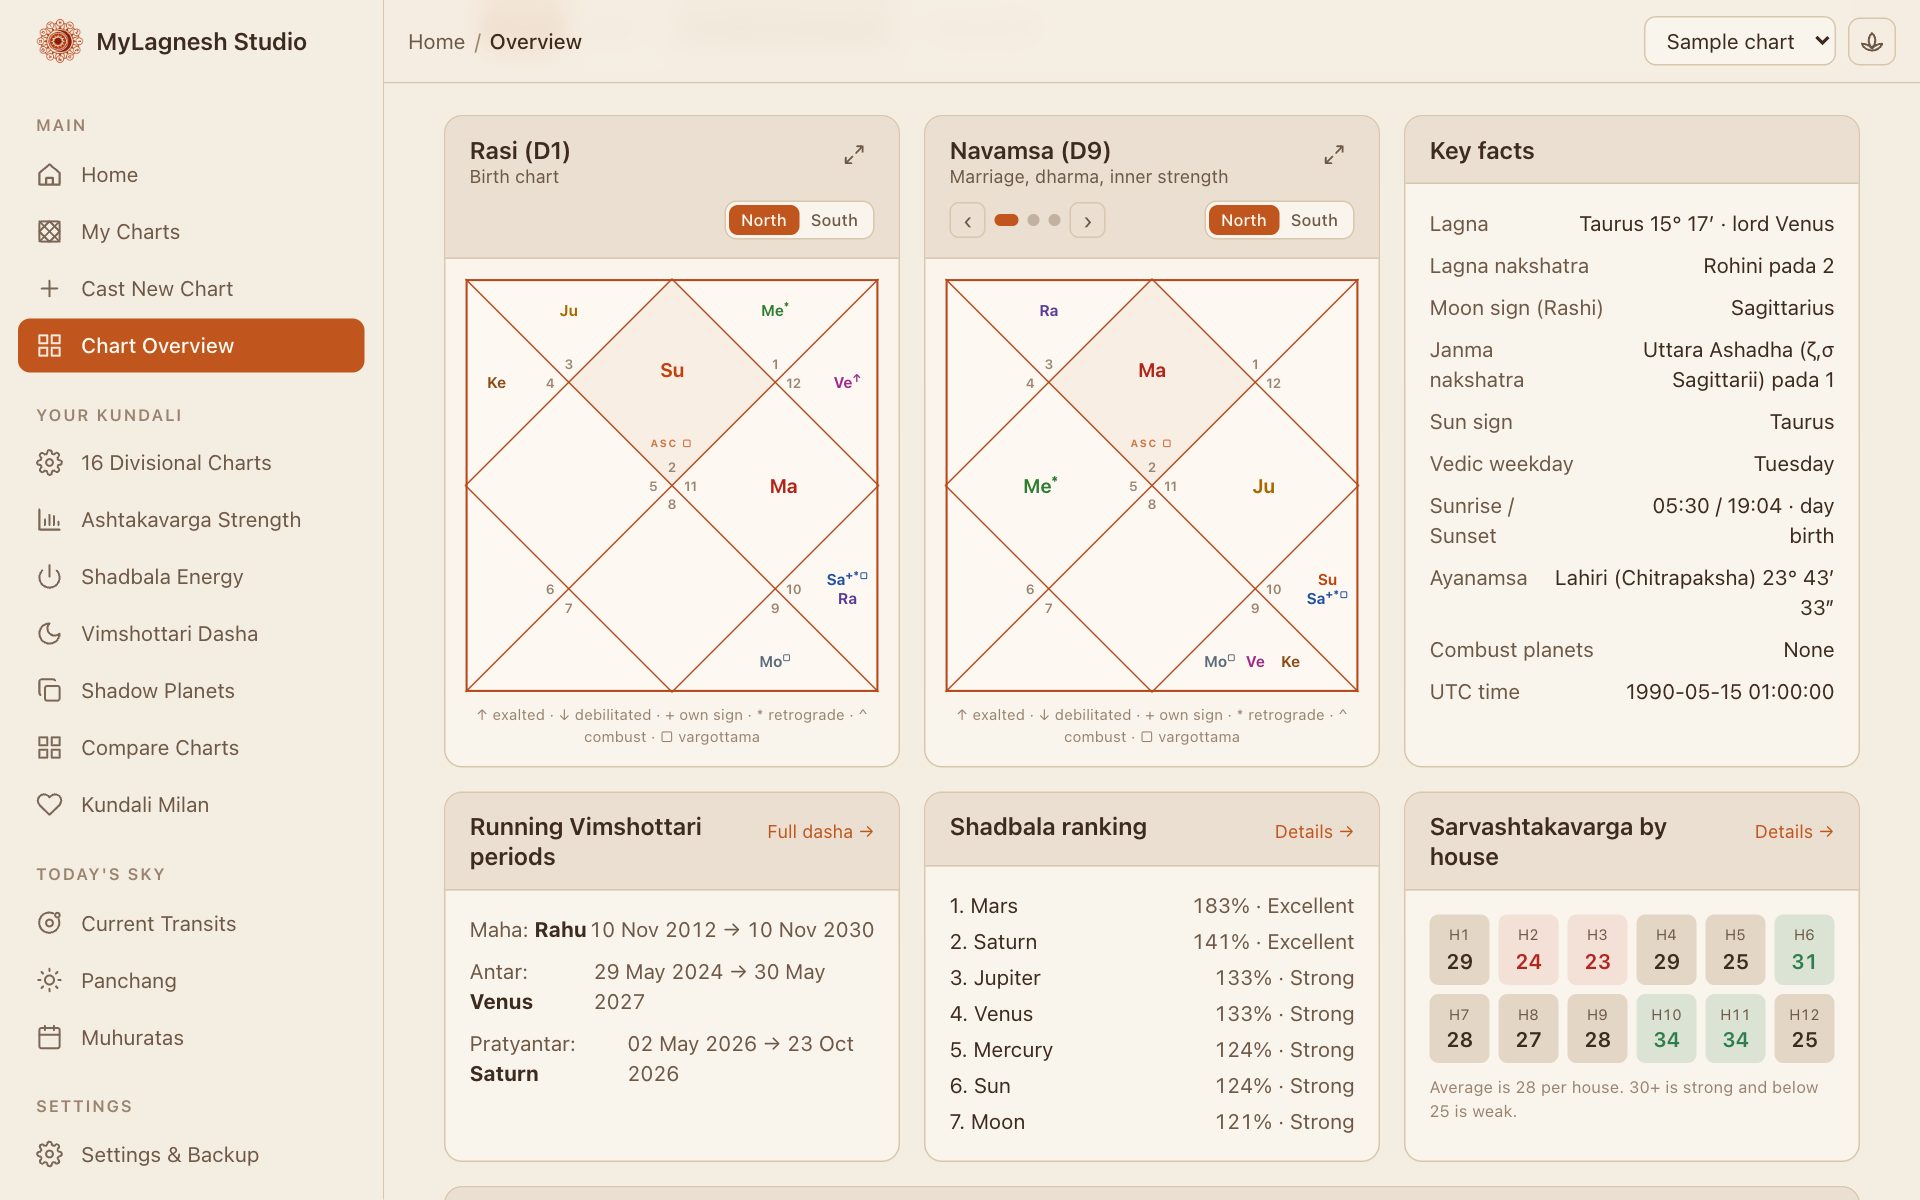Click the Vimshottari Dasha moon icon

[49, 634]
